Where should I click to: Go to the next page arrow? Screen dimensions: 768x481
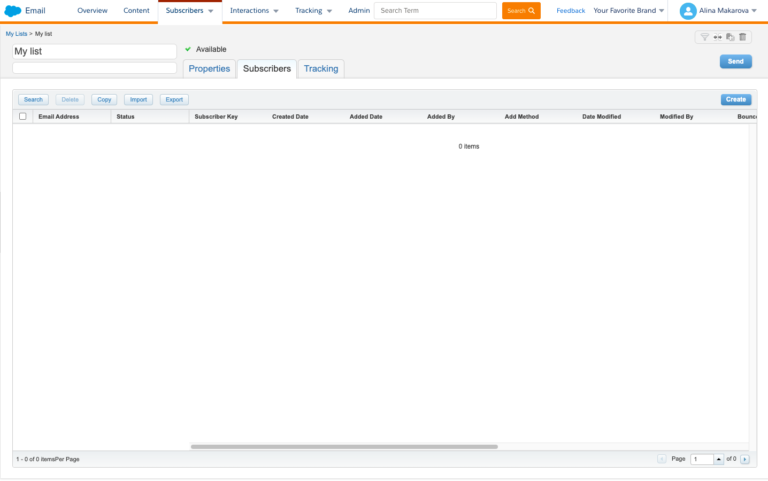(x=746, y=459)
